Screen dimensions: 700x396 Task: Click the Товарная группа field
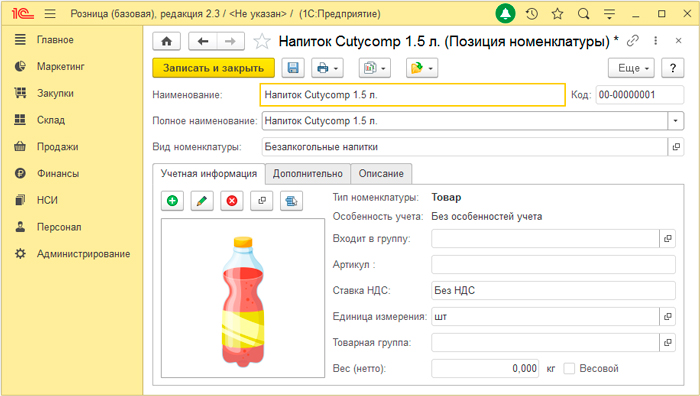point(545,342)
